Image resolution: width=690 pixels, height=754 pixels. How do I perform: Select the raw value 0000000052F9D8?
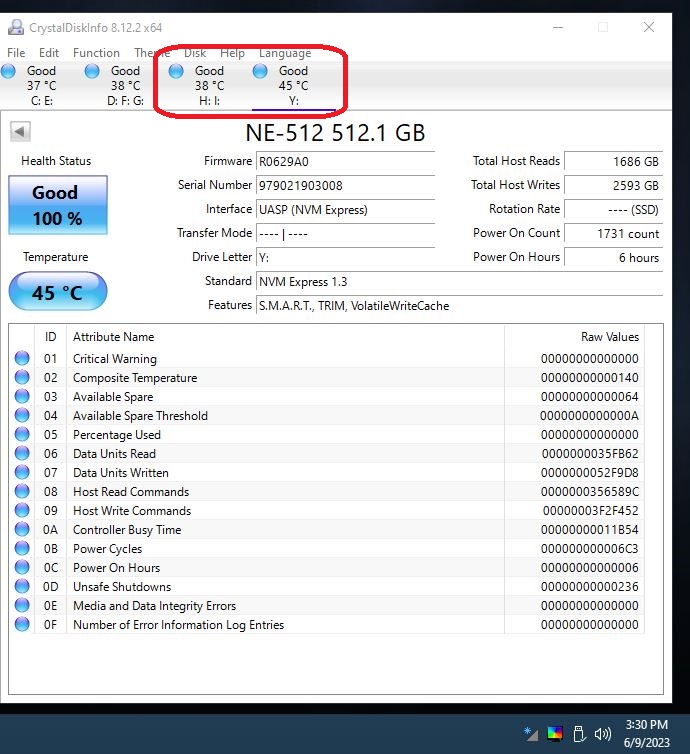point(590,473)
